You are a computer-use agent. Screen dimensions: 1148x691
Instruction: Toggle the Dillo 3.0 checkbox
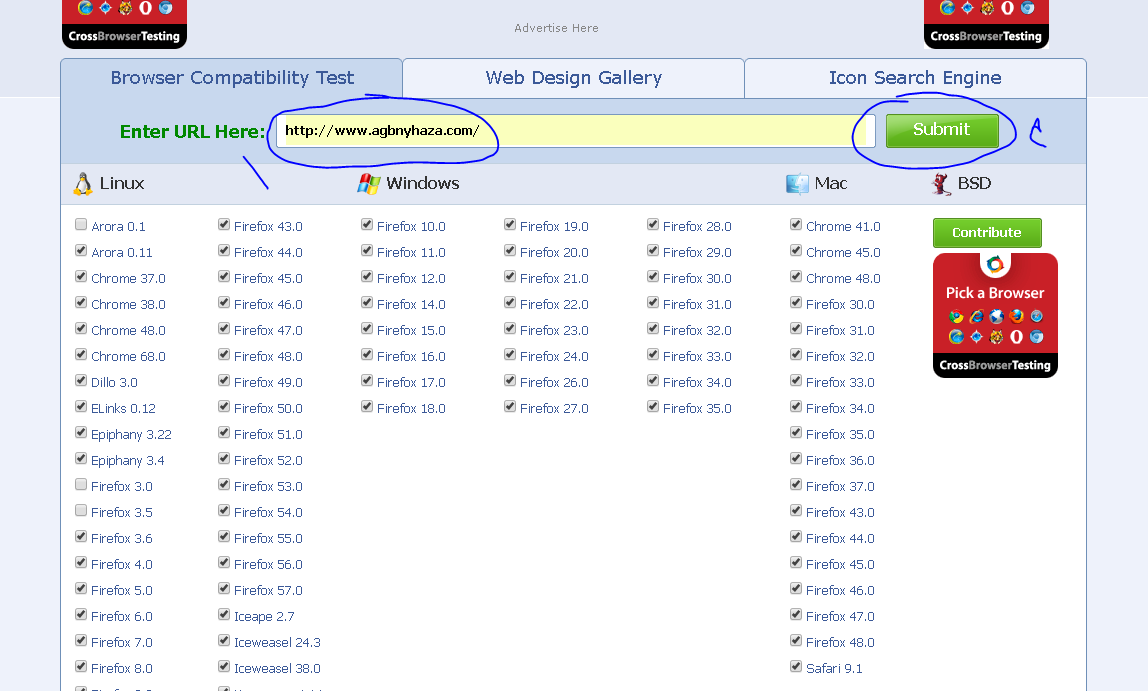point(81,381)
